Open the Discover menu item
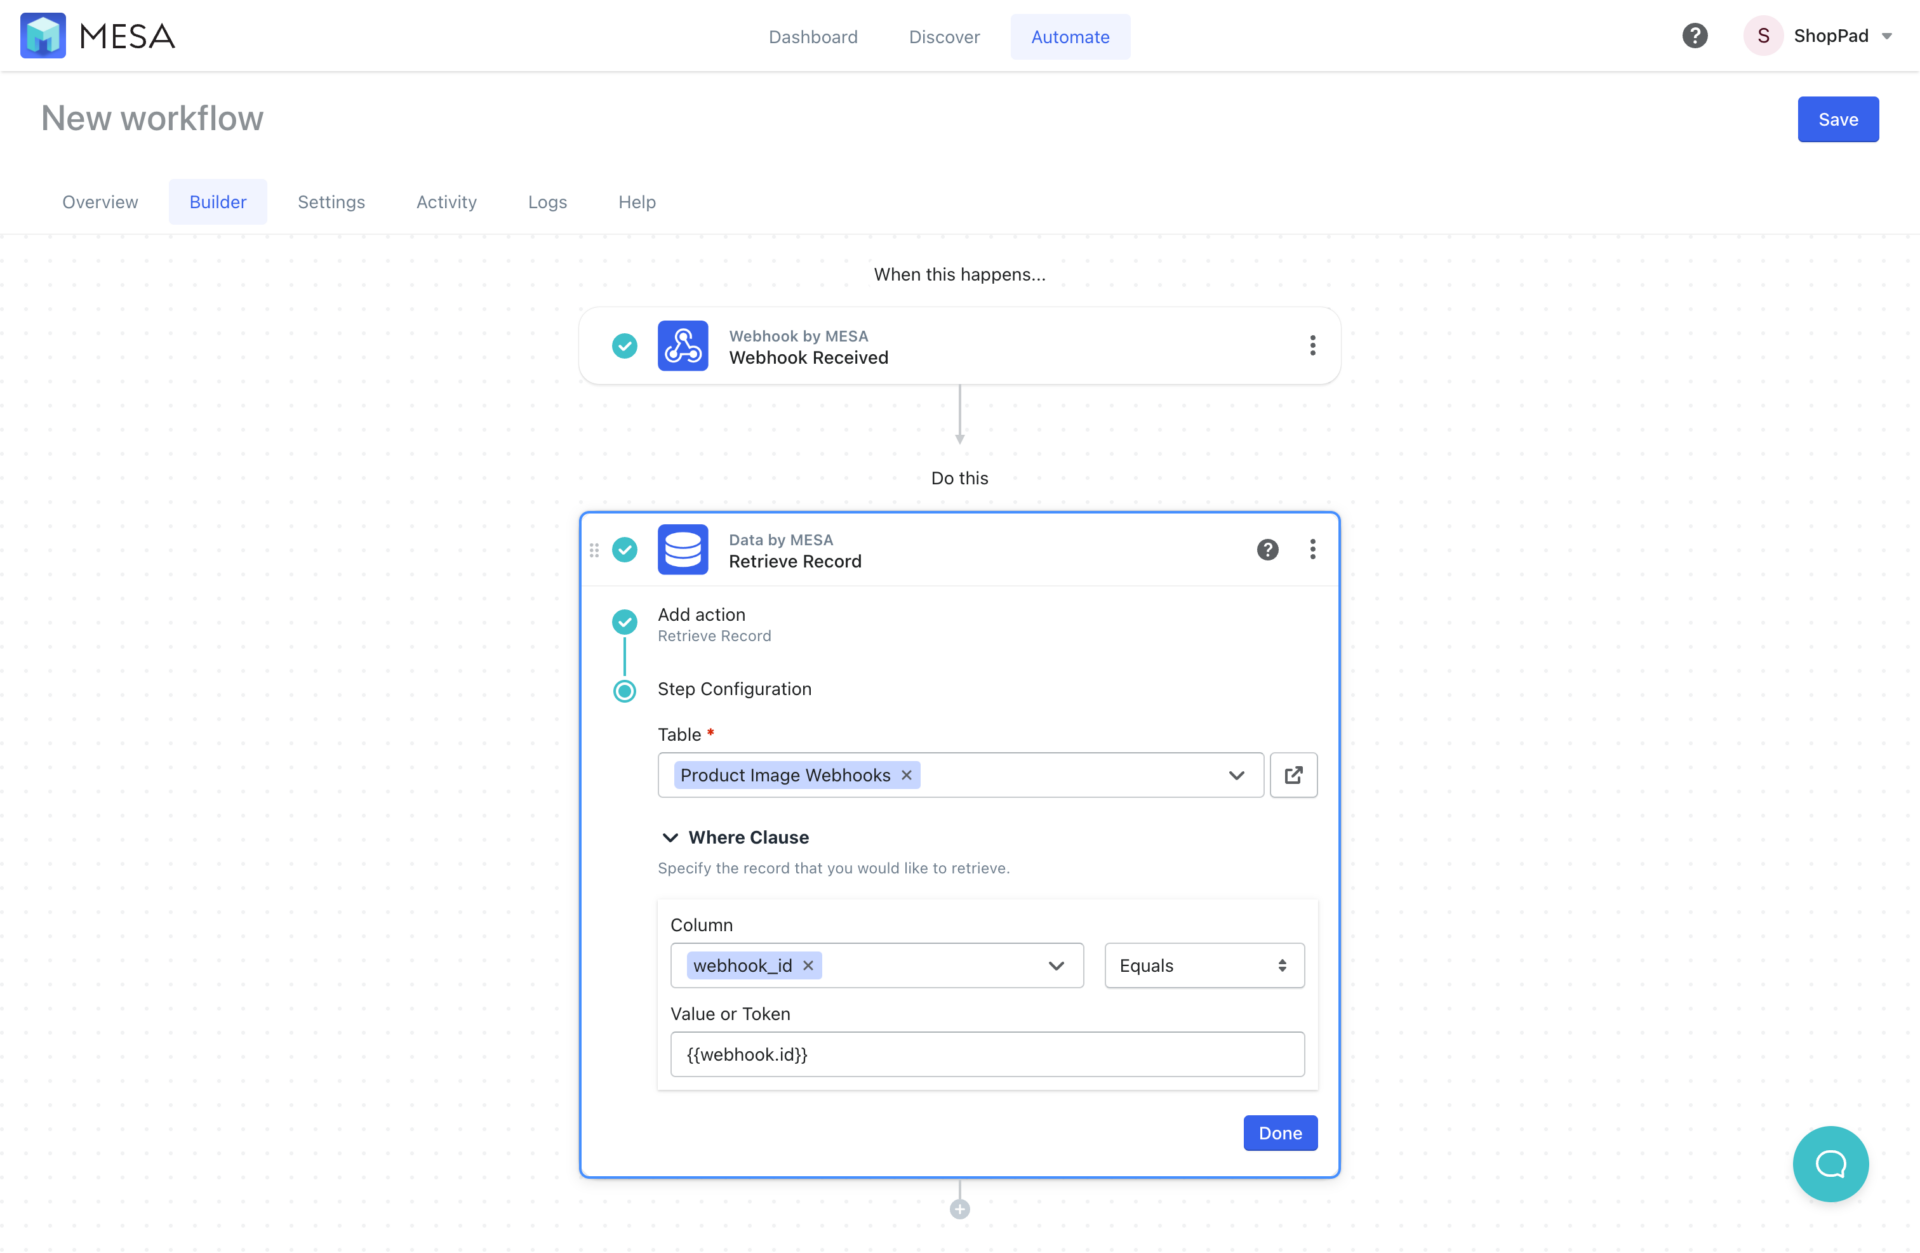This screenshot has height=1253, width=1920. pyautogui.click(x=944, y=36)
